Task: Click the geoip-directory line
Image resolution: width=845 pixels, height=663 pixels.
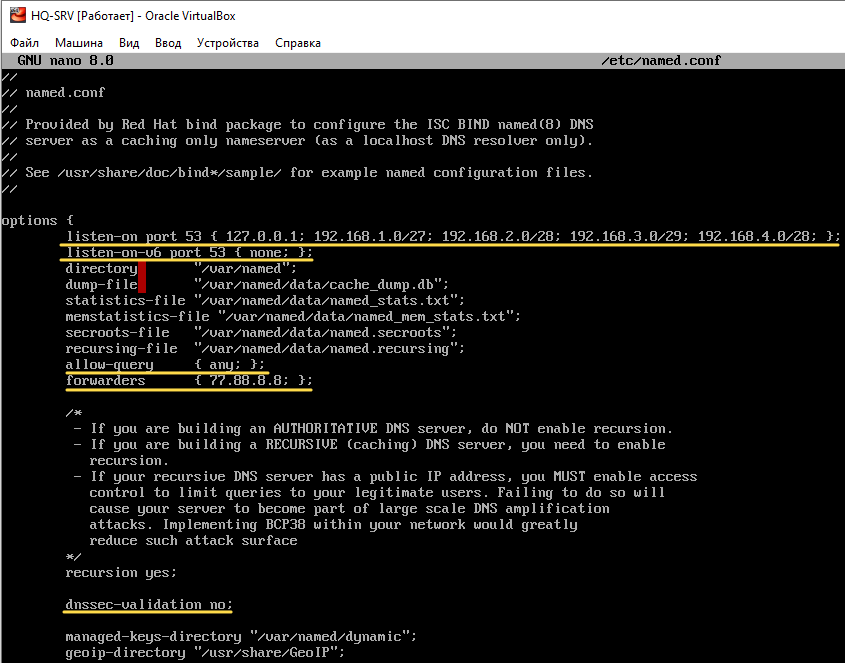Action: [204, 652]
